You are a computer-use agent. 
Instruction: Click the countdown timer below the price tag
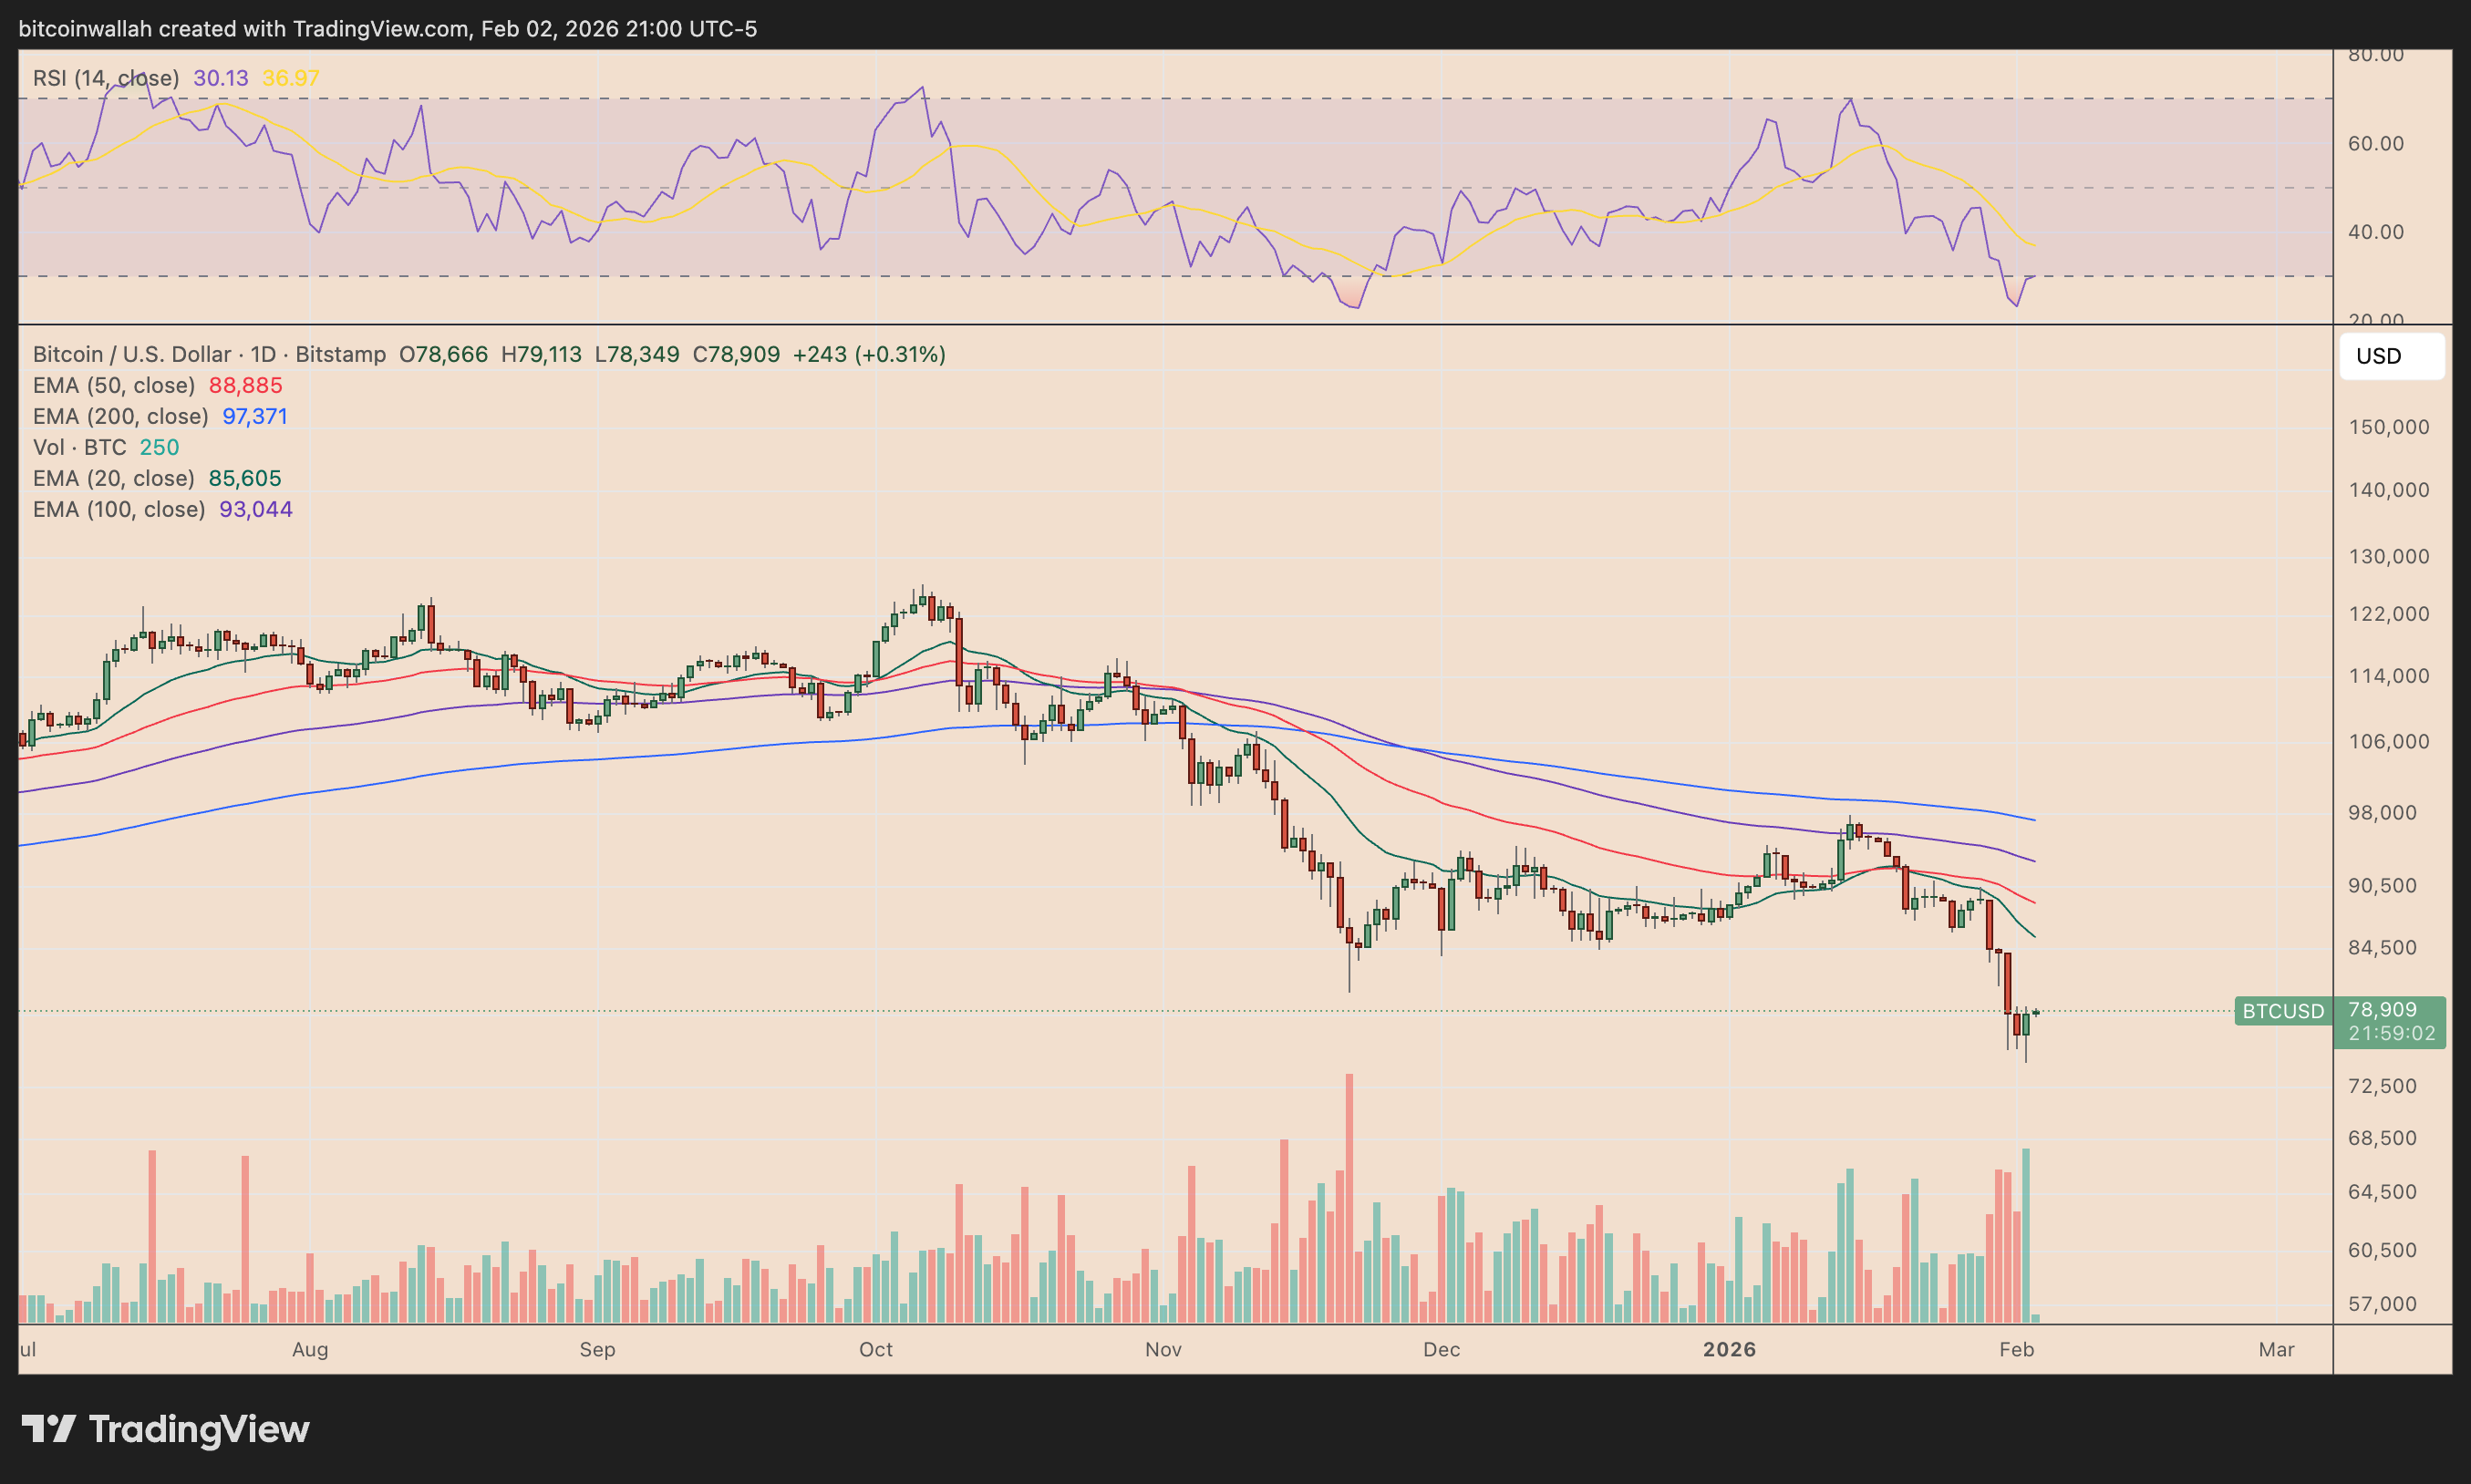coord(2389,1034)
